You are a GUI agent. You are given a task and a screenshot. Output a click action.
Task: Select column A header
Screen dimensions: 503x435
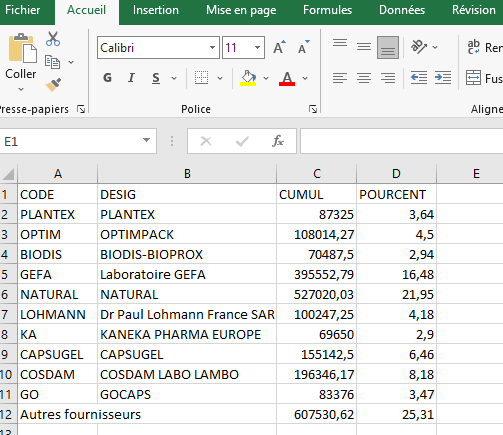click(58, 174)
